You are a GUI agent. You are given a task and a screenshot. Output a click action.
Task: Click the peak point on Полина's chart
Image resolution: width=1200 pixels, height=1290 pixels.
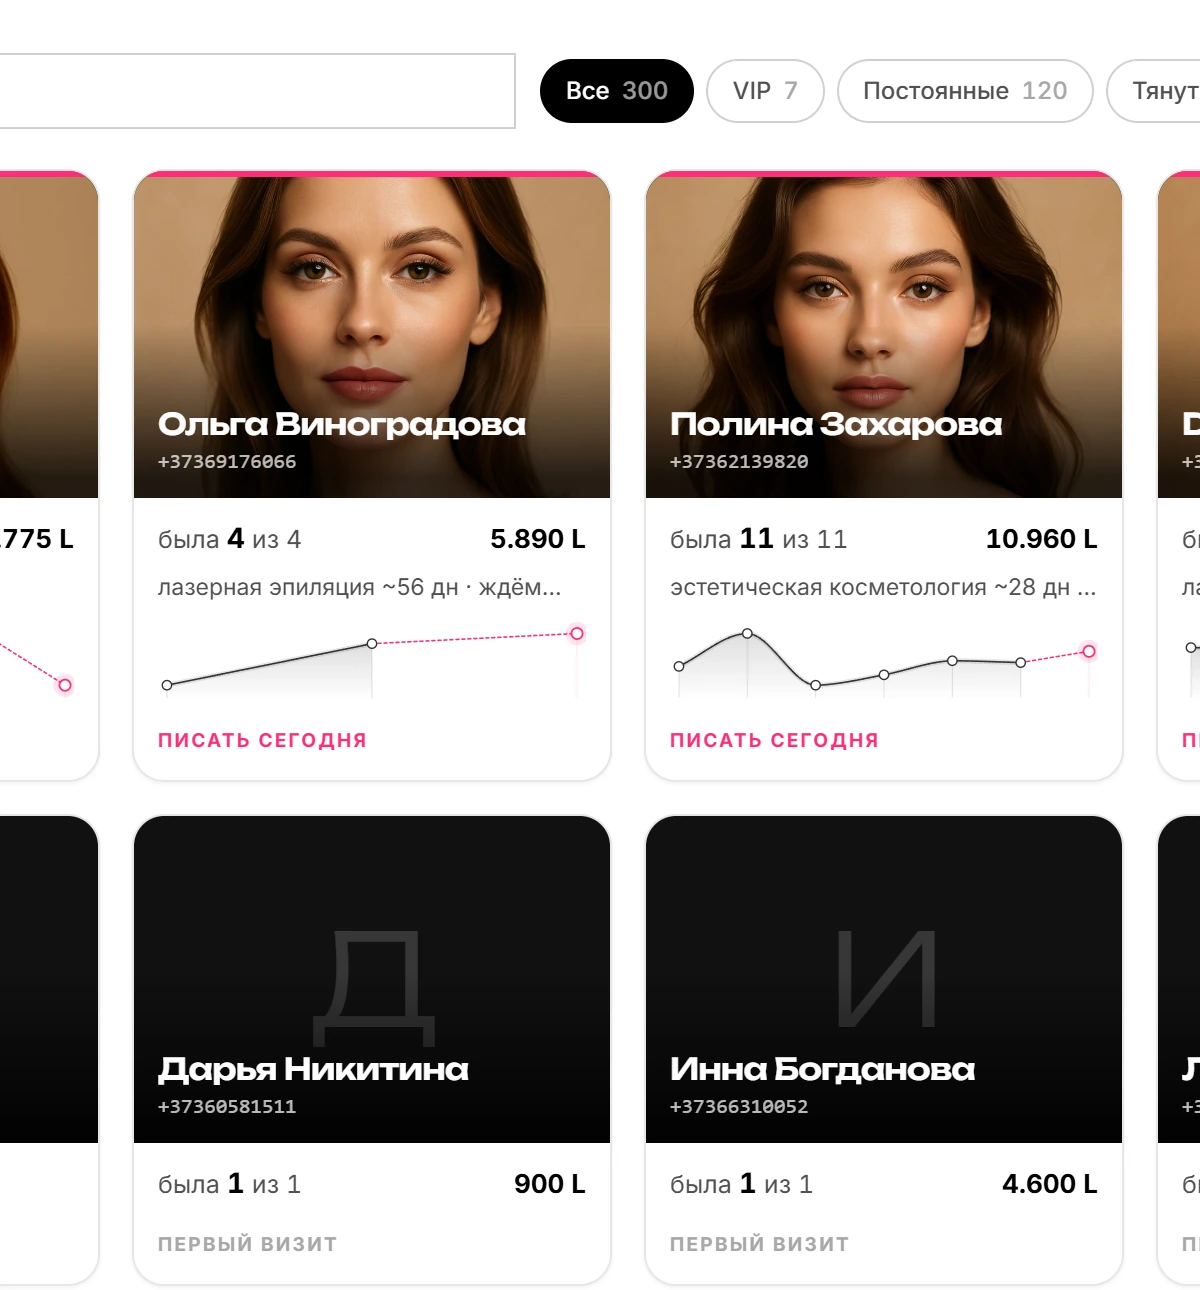pos(747,633)
